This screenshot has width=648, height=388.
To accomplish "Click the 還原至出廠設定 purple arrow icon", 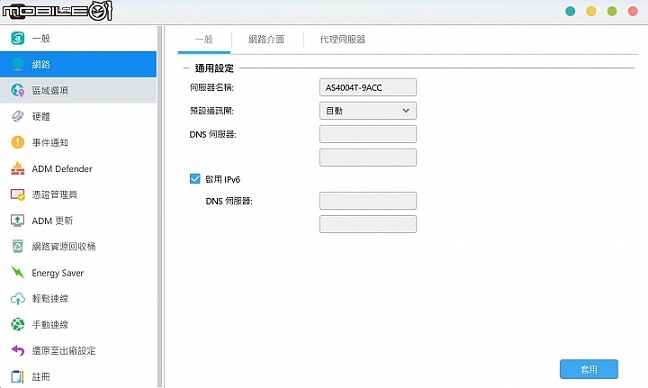I will [x=17, y=350].
